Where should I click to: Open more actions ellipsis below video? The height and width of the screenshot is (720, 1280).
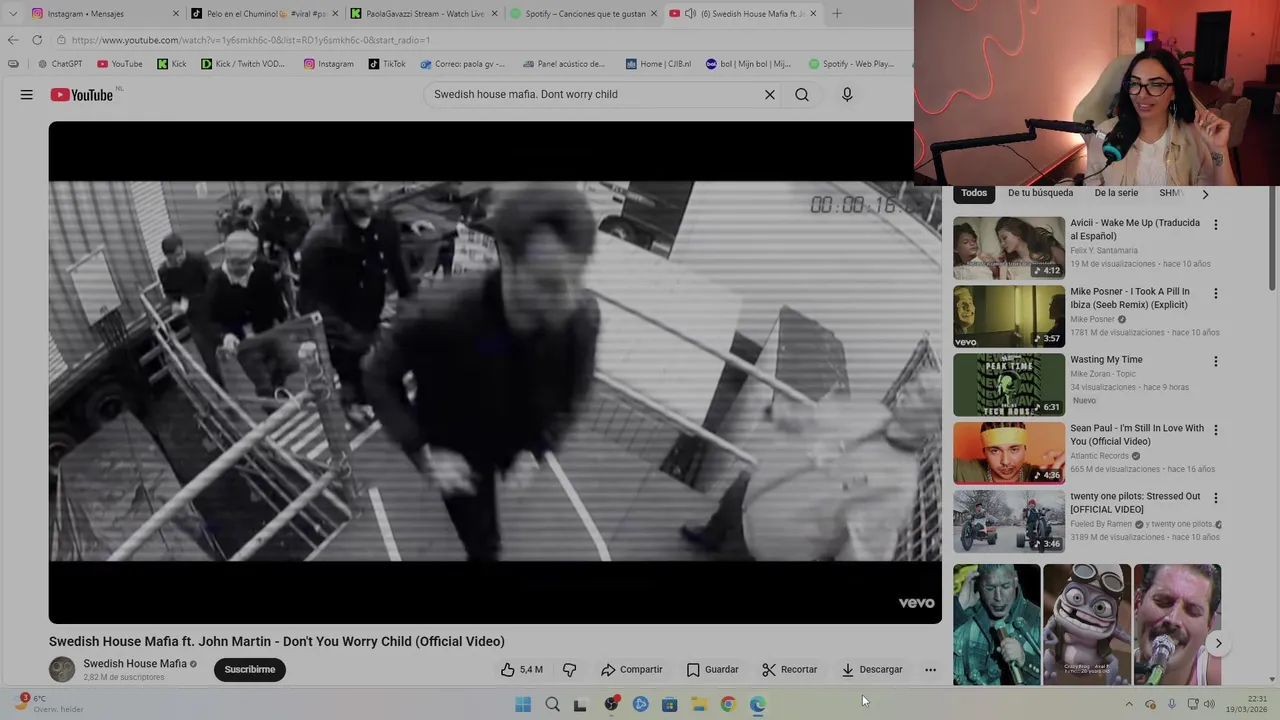930,670
